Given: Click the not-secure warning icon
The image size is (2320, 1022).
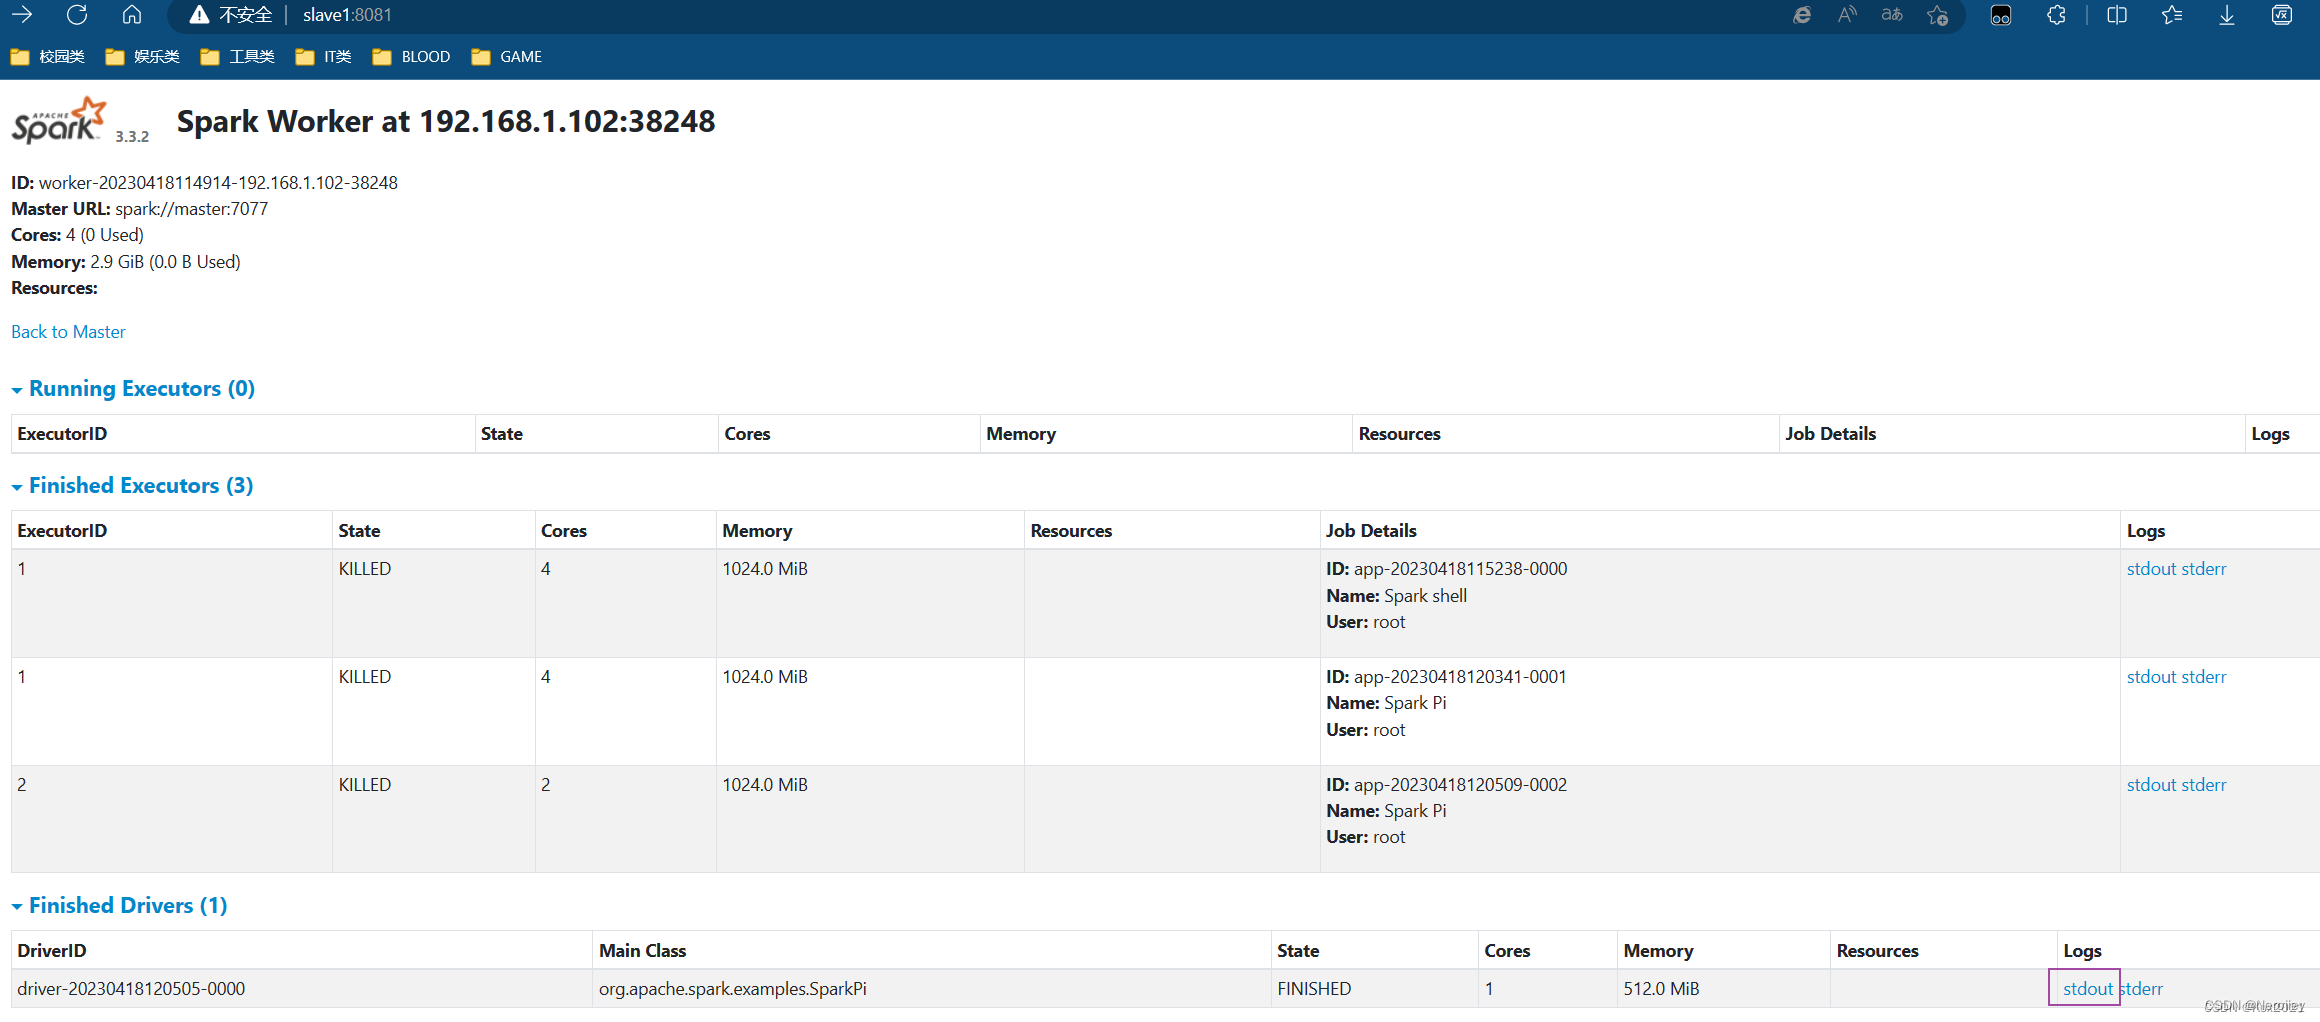Looking at the screenshot, I should coord(199,15).
